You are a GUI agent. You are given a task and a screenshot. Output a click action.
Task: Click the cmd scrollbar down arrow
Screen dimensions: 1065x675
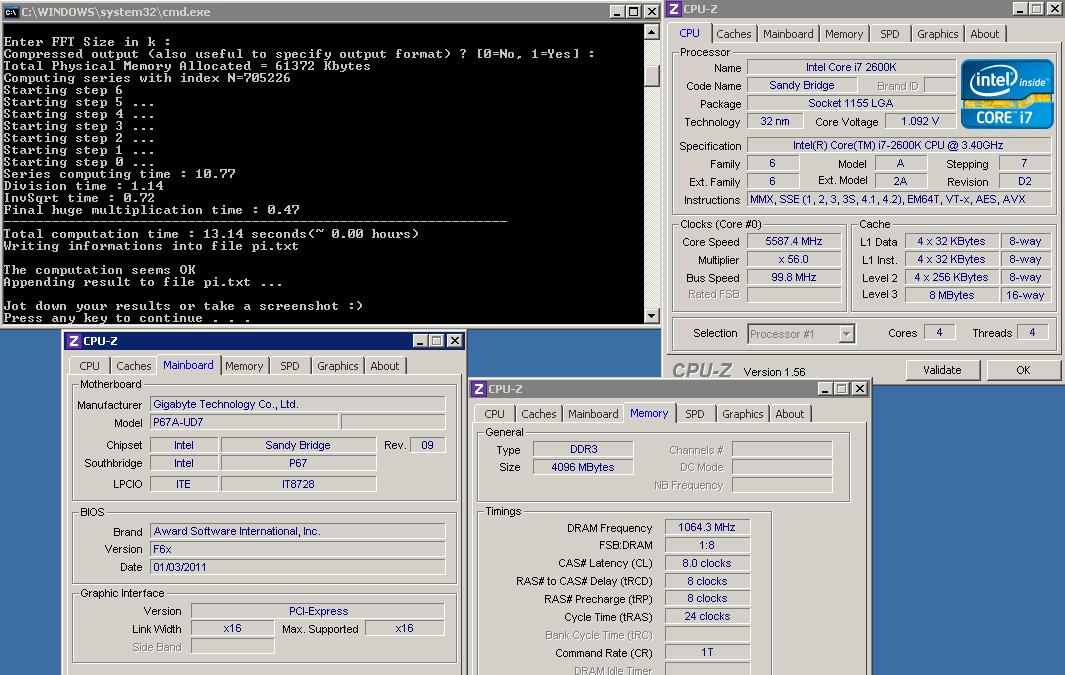pyautogui.click(x=651, y=315)
